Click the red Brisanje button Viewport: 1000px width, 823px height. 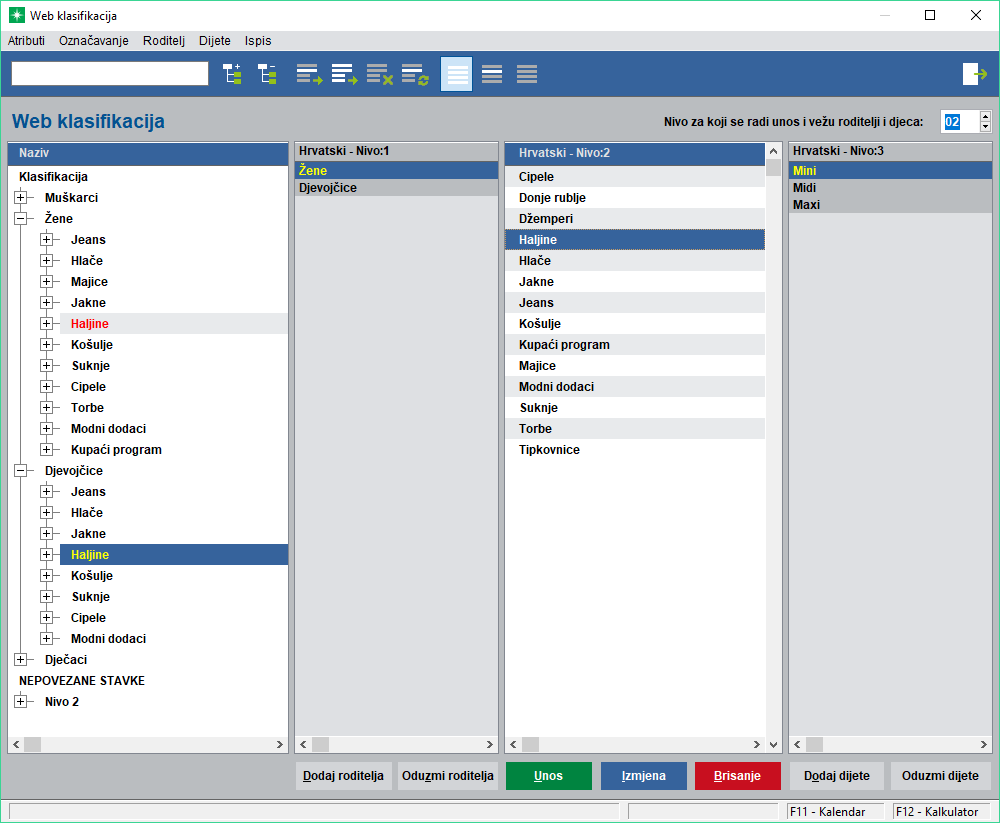[x=737, y=776]
